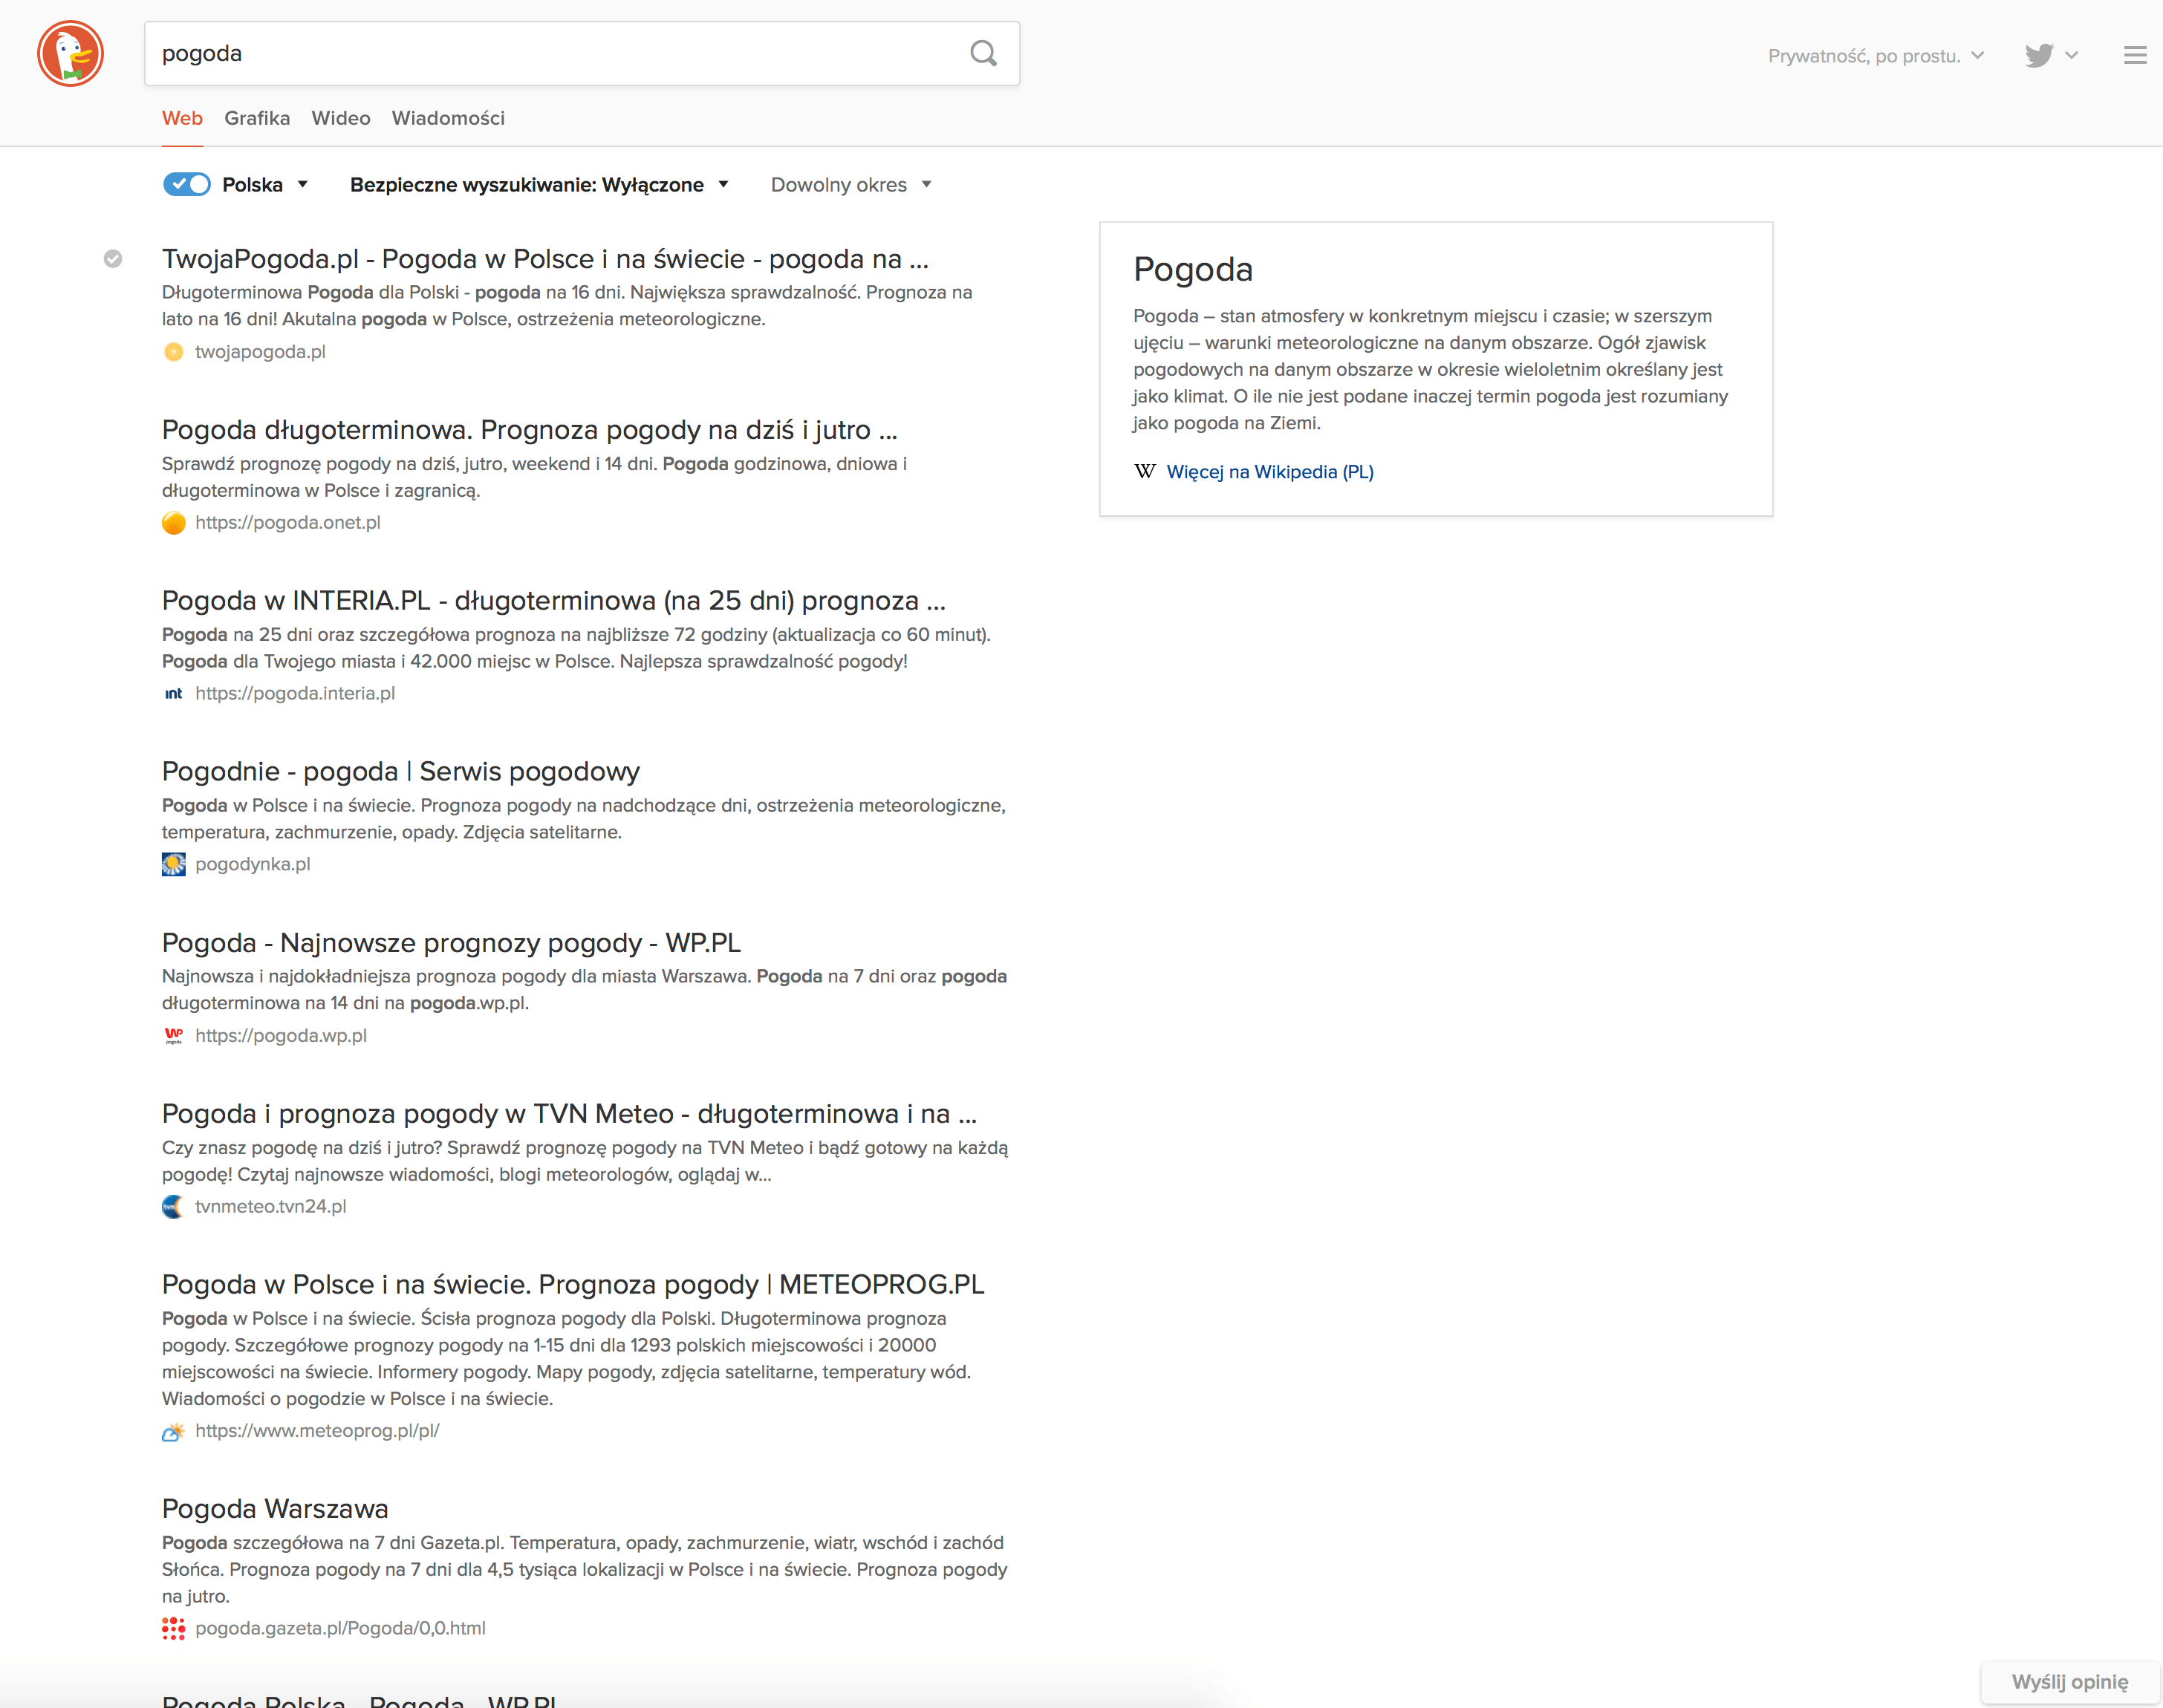Click the magnifying glass search icon

984,54
